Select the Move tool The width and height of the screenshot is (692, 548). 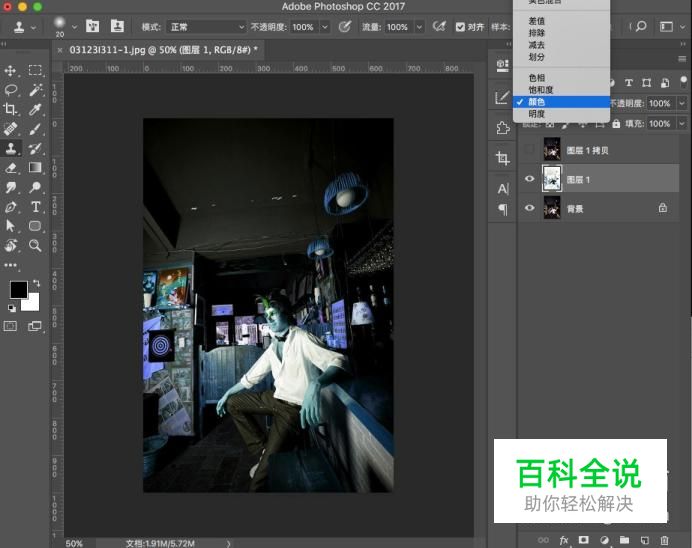click(x=10, y=71)
